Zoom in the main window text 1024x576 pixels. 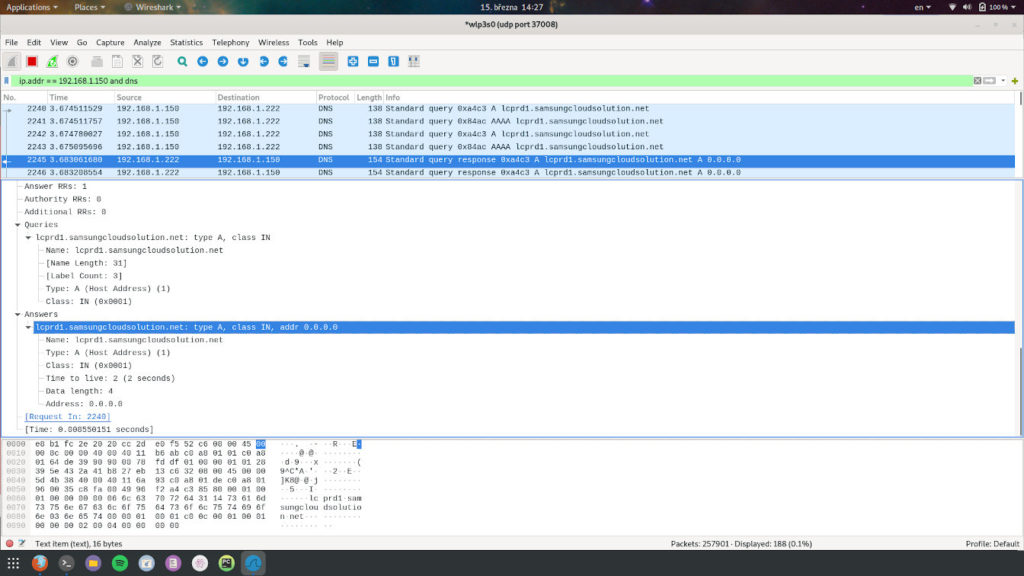353,61
